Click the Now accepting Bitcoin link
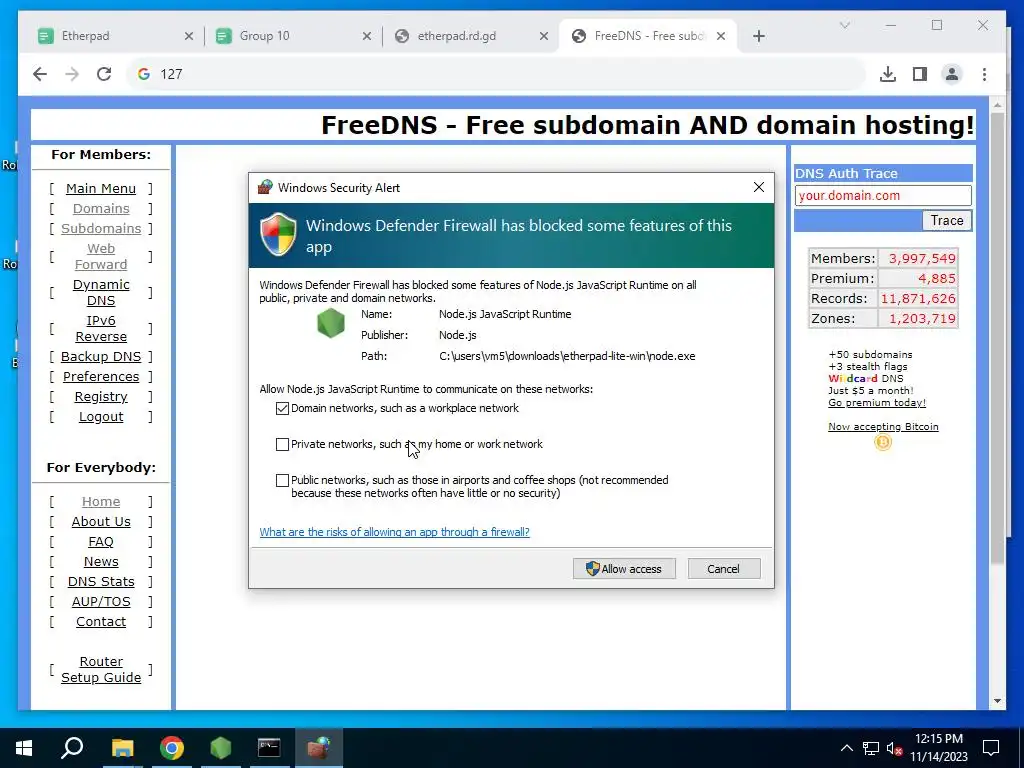The image size is (1024, 768). [x=883, y=426]
